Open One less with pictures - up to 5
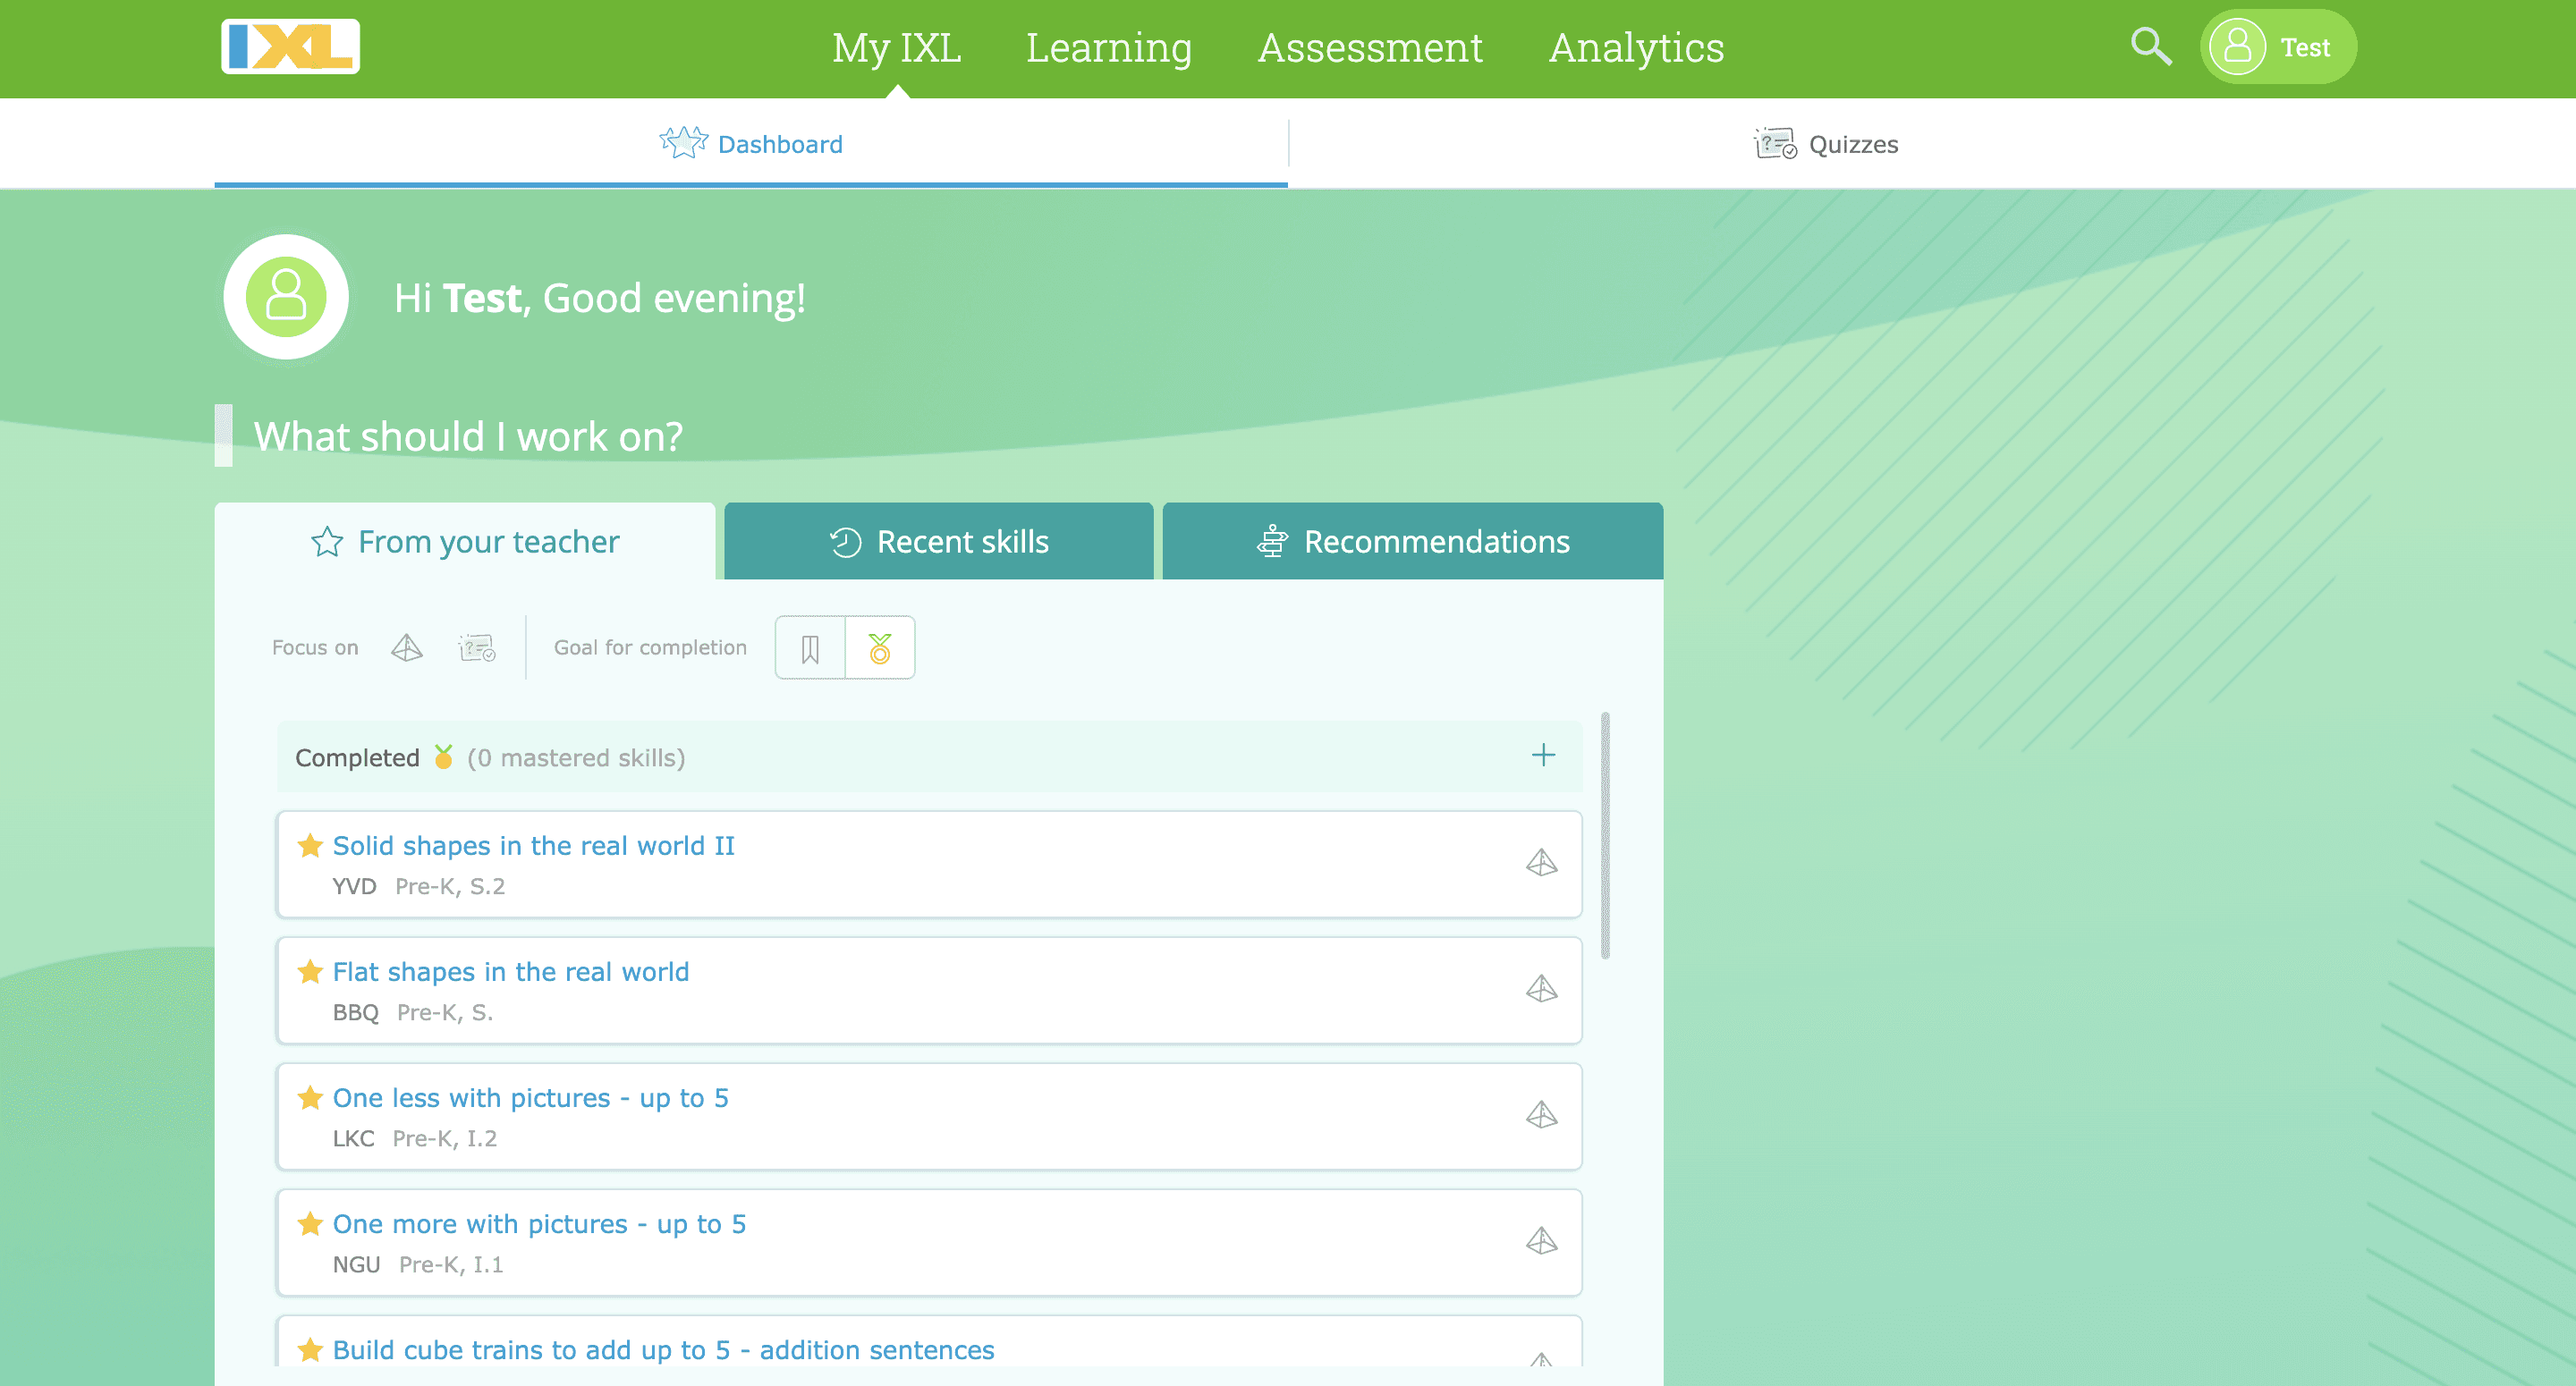The width and height of the screenshot is (2576, 1386). tap(531, 1098)
